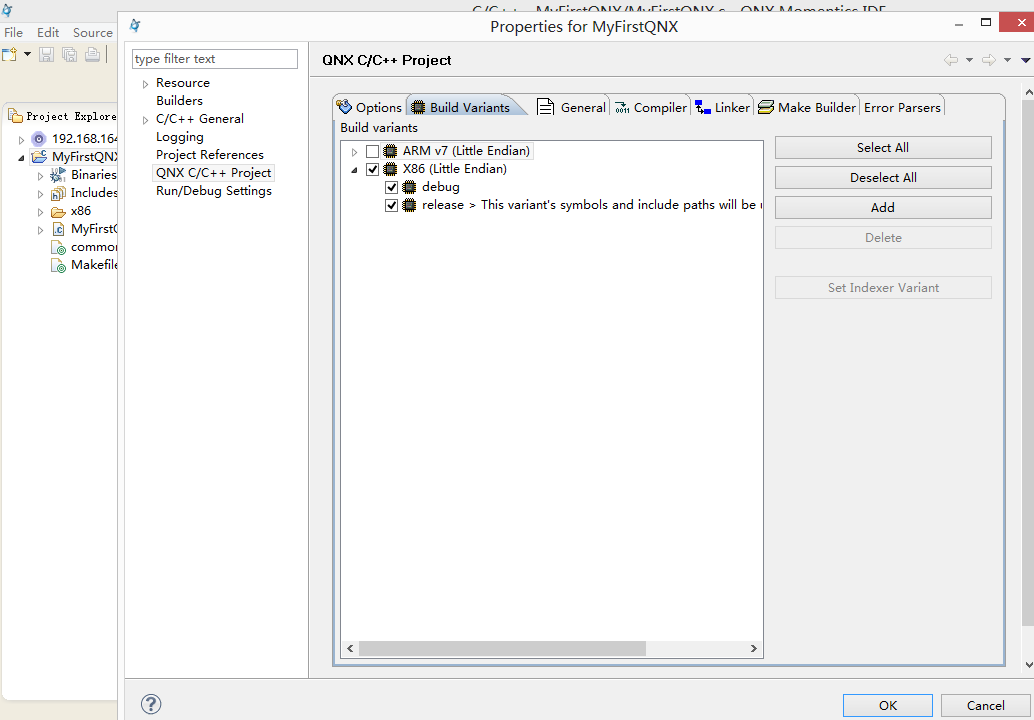Click the Compiler tab binary icon
The image size is (1034, 720).
[622, 107]
